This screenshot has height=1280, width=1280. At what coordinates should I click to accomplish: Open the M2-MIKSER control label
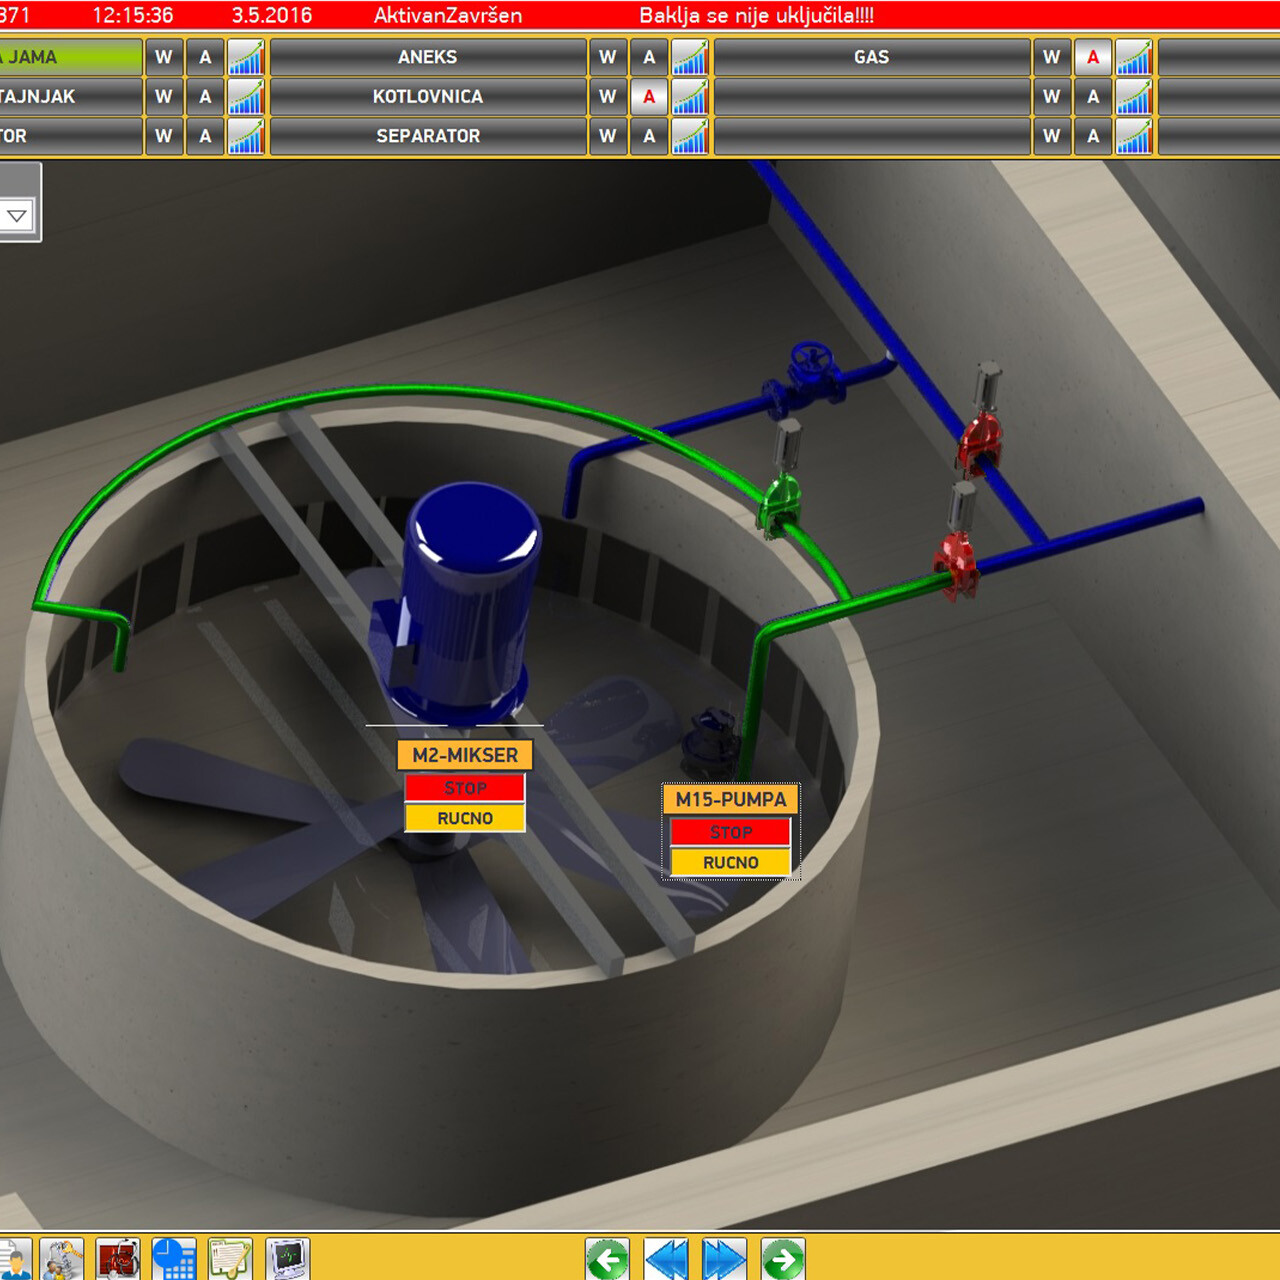(465, 755)
